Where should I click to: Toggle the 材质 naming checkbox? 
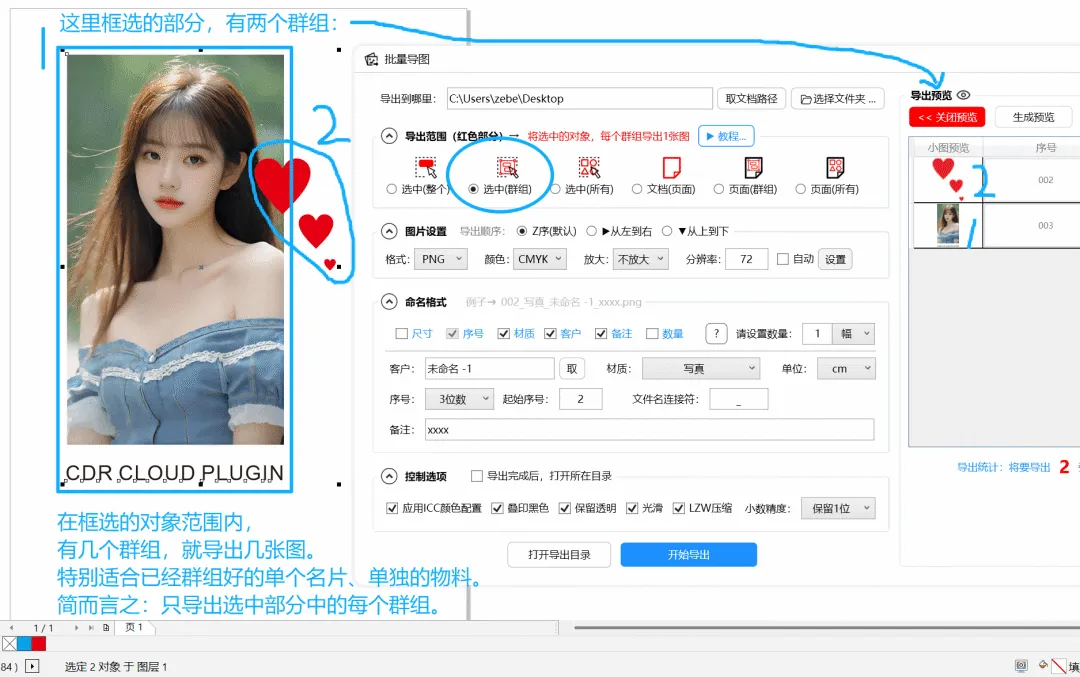(x=503, y=333)
